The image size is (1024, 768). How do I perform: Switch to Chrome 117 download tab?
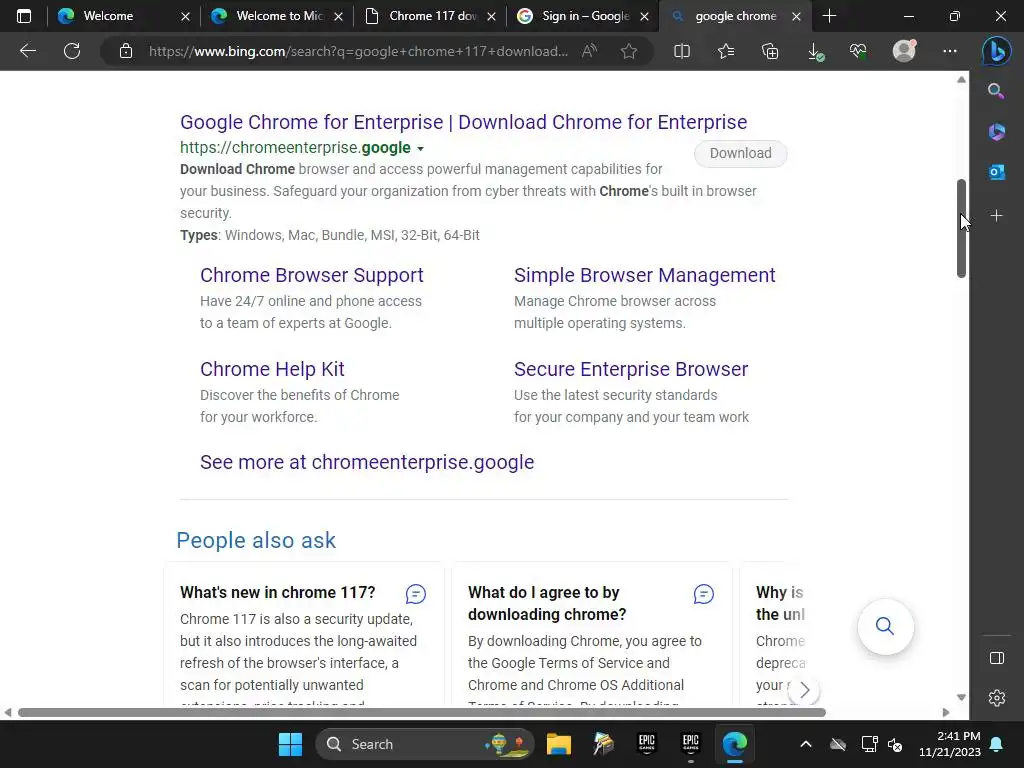432,16
